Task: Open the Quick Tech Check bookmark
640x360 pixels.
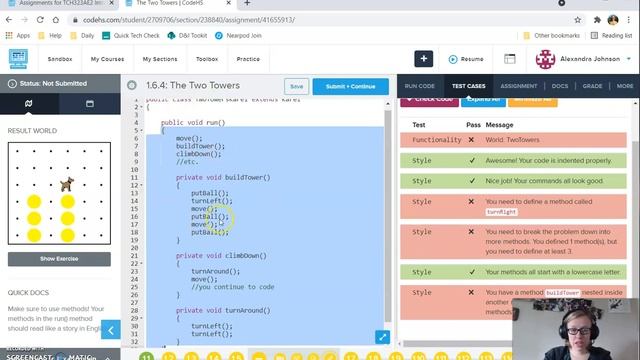Action: coord(131,36)
